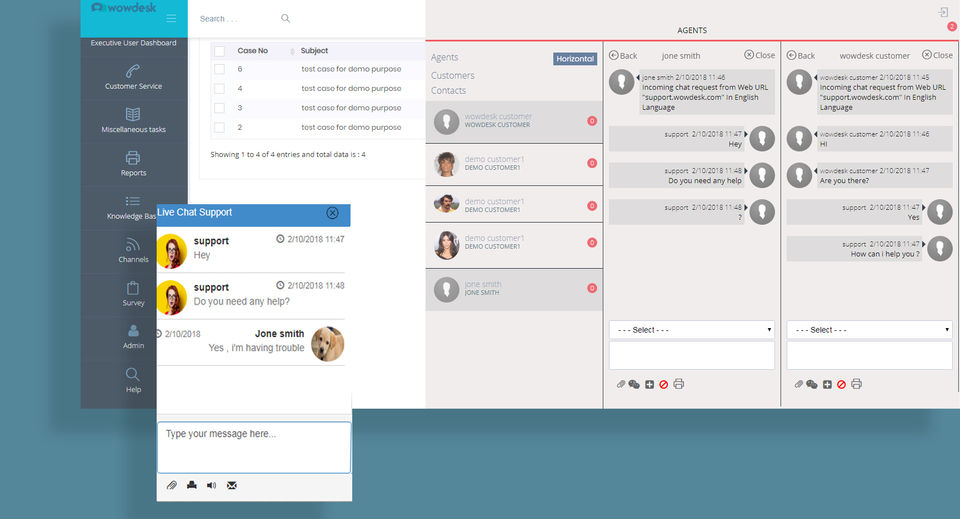Tick the select-all checkbox in table header
Viewport: 960px width, 519px height.
[219, 51]
